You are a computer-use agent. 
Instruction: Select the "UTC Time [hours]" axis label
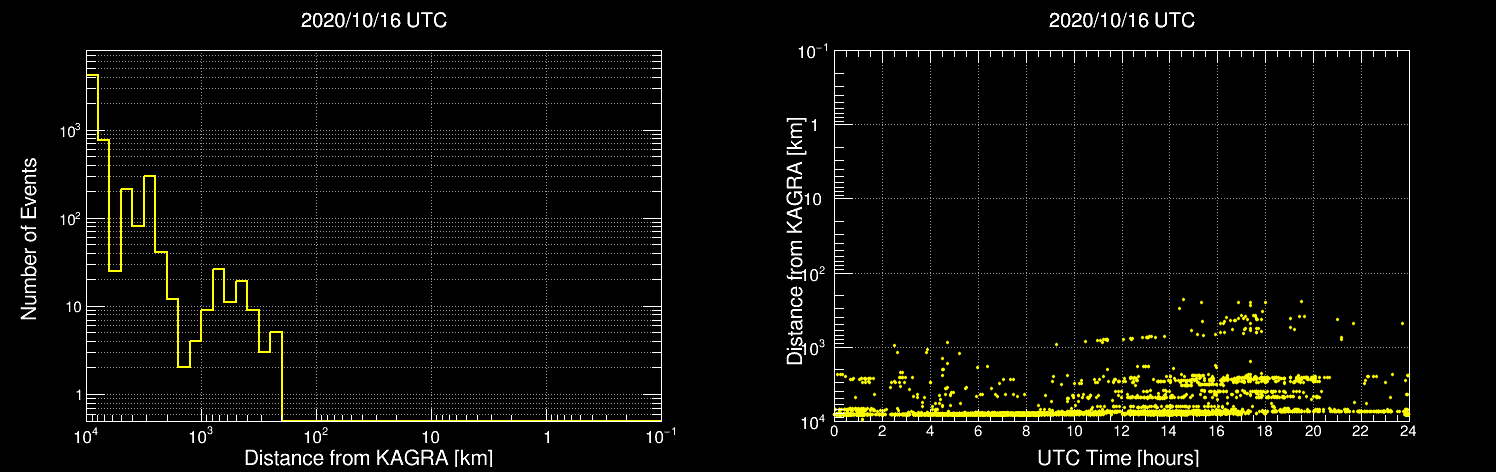point(1120,458)
